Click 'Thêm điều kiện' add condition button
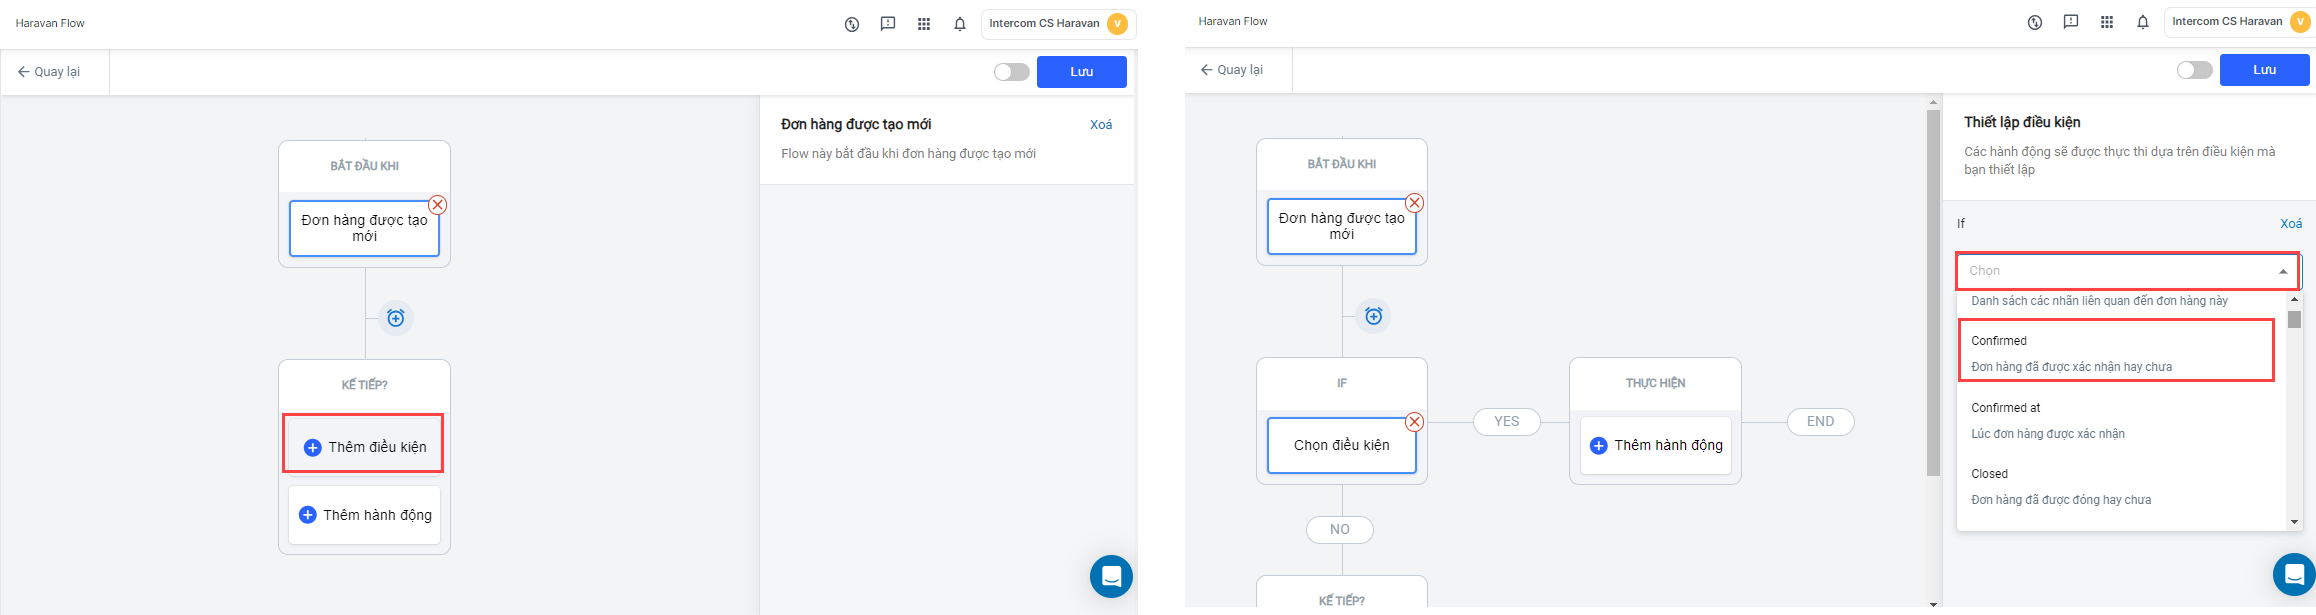The height and width of the screenshot is (615, 2316). [x=364, y=447]
